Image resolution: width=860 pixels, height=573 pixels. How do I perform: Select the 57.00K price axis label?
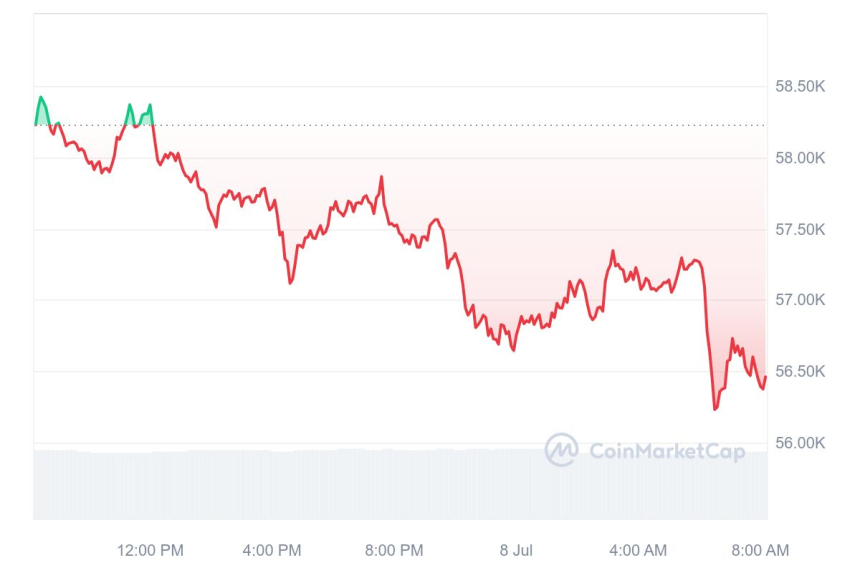tap(800, 300)
